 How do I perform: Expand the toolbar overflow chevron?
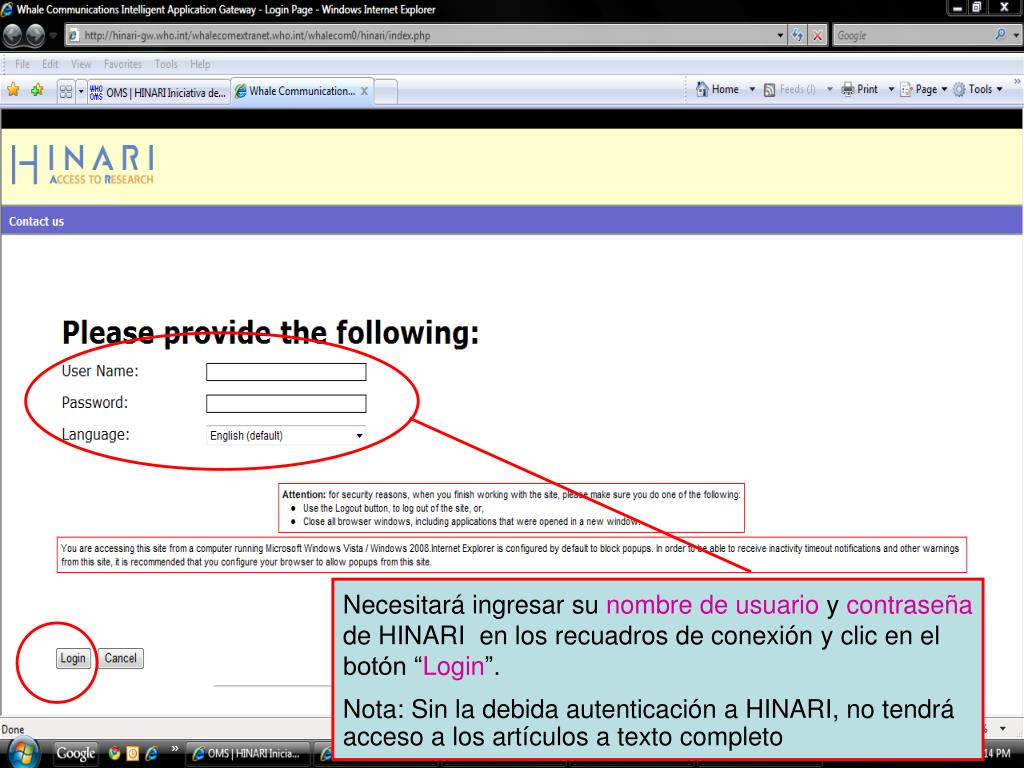pyautogui.click(x=1017, y=81)
